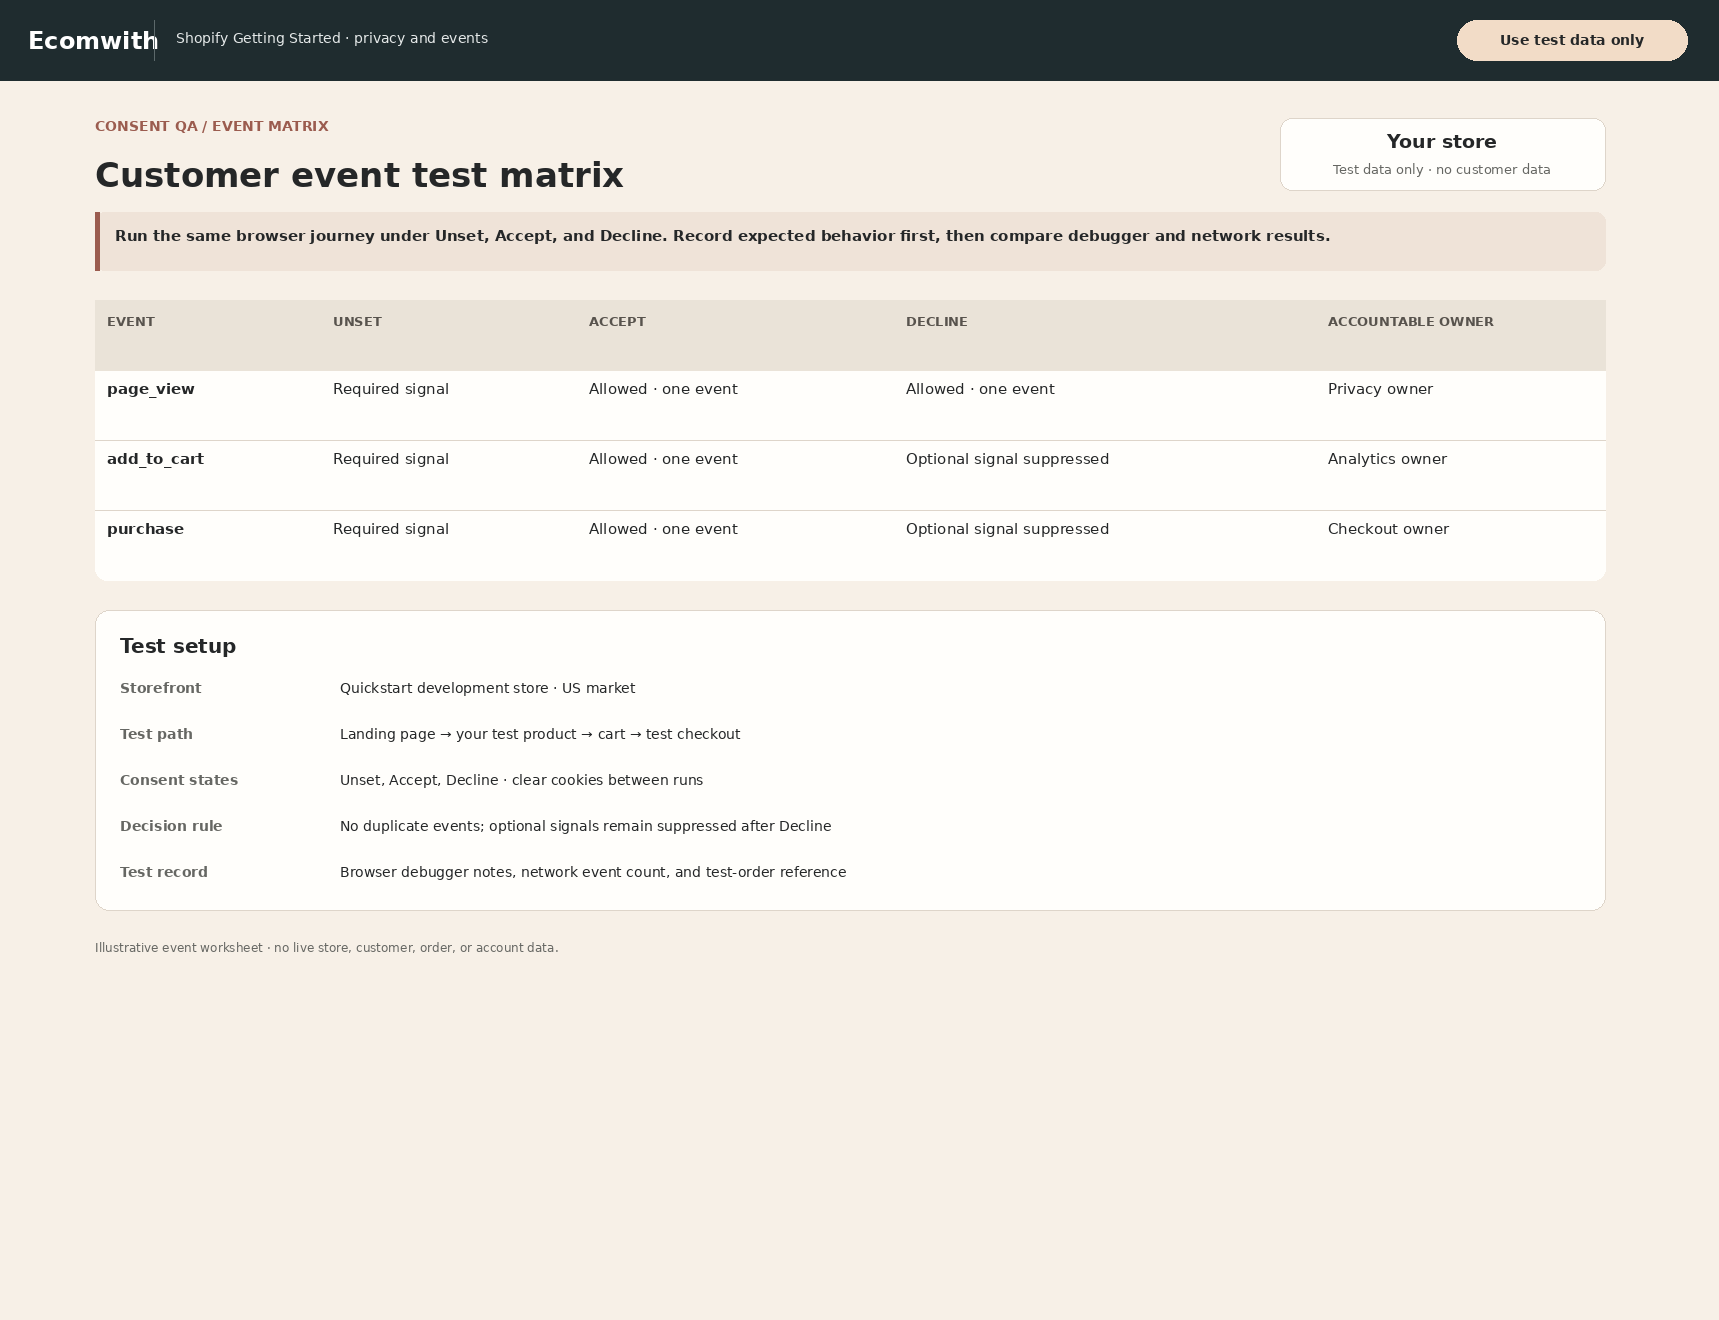Select add_to_cart Accept cell Allowed · one event

(x=663, y=459)
